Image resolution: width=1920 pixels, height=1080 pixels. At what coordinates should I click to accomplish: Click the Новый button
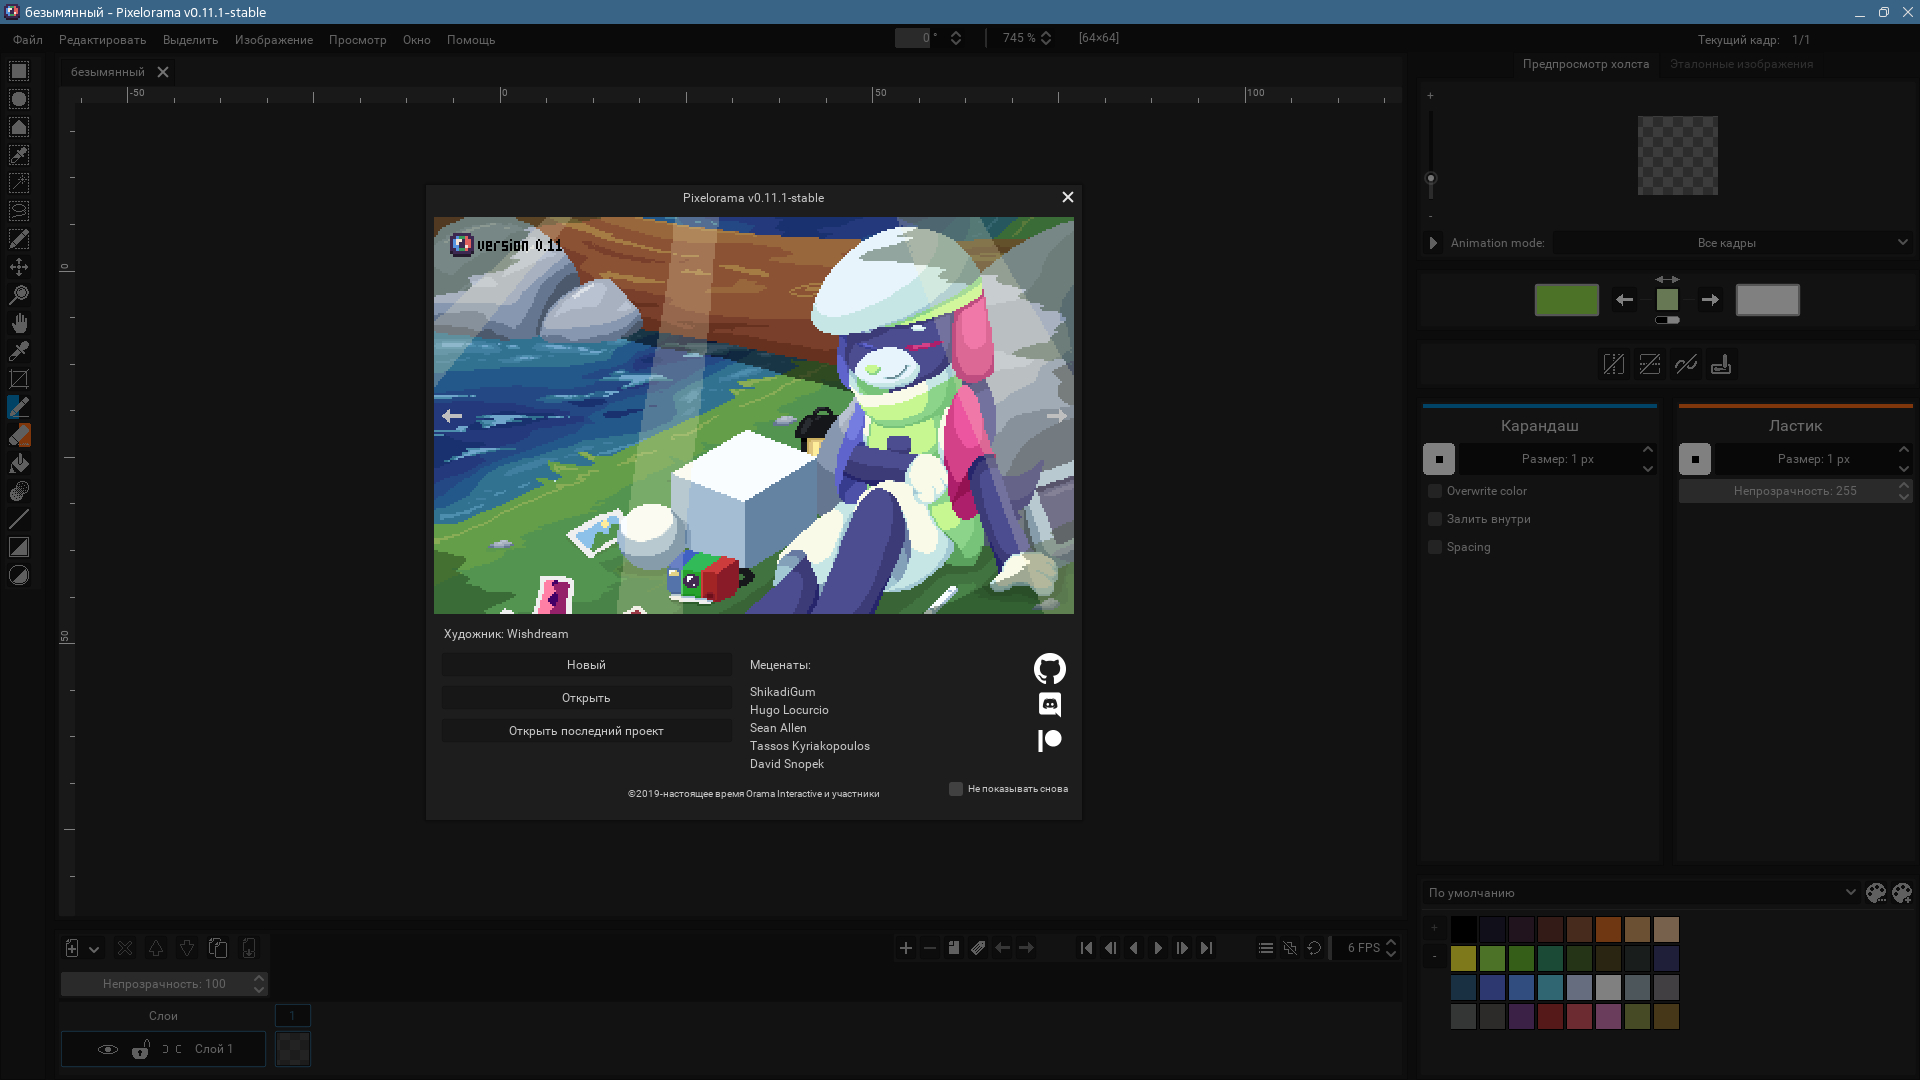coord(586,665)
